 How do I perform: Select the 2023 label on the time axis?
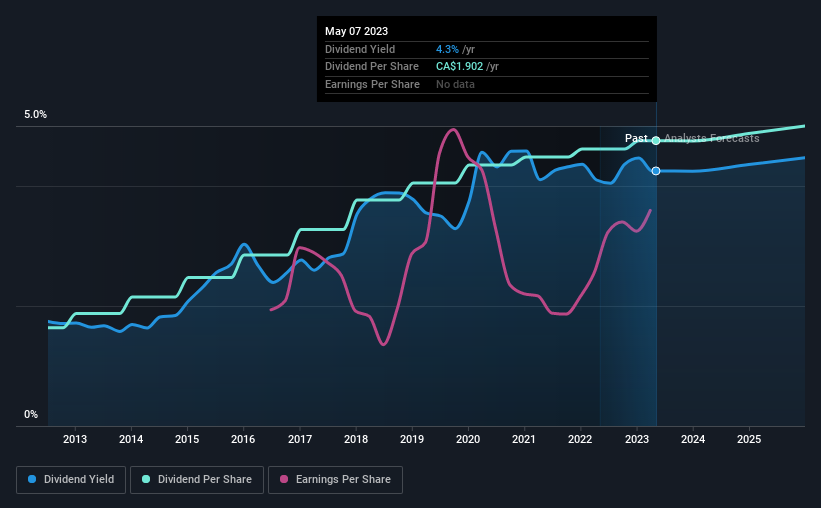point(637,439)
